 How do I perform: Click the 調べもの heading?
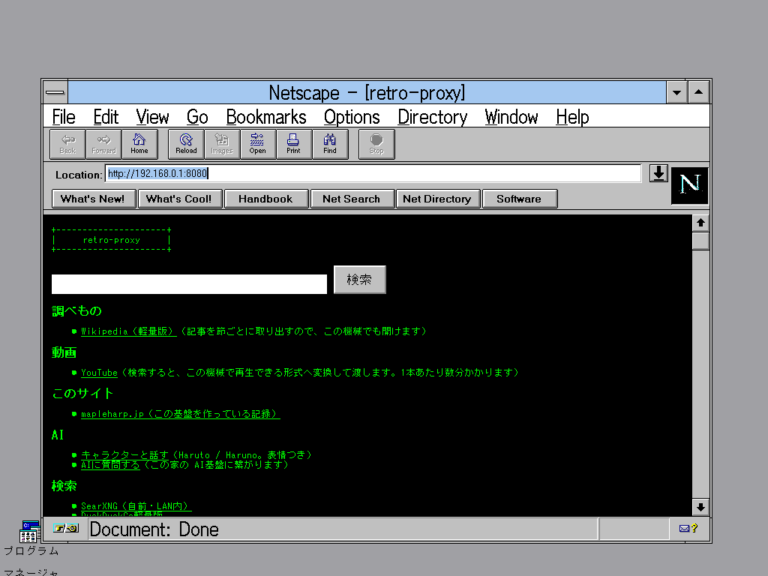[x=77, y=311]
